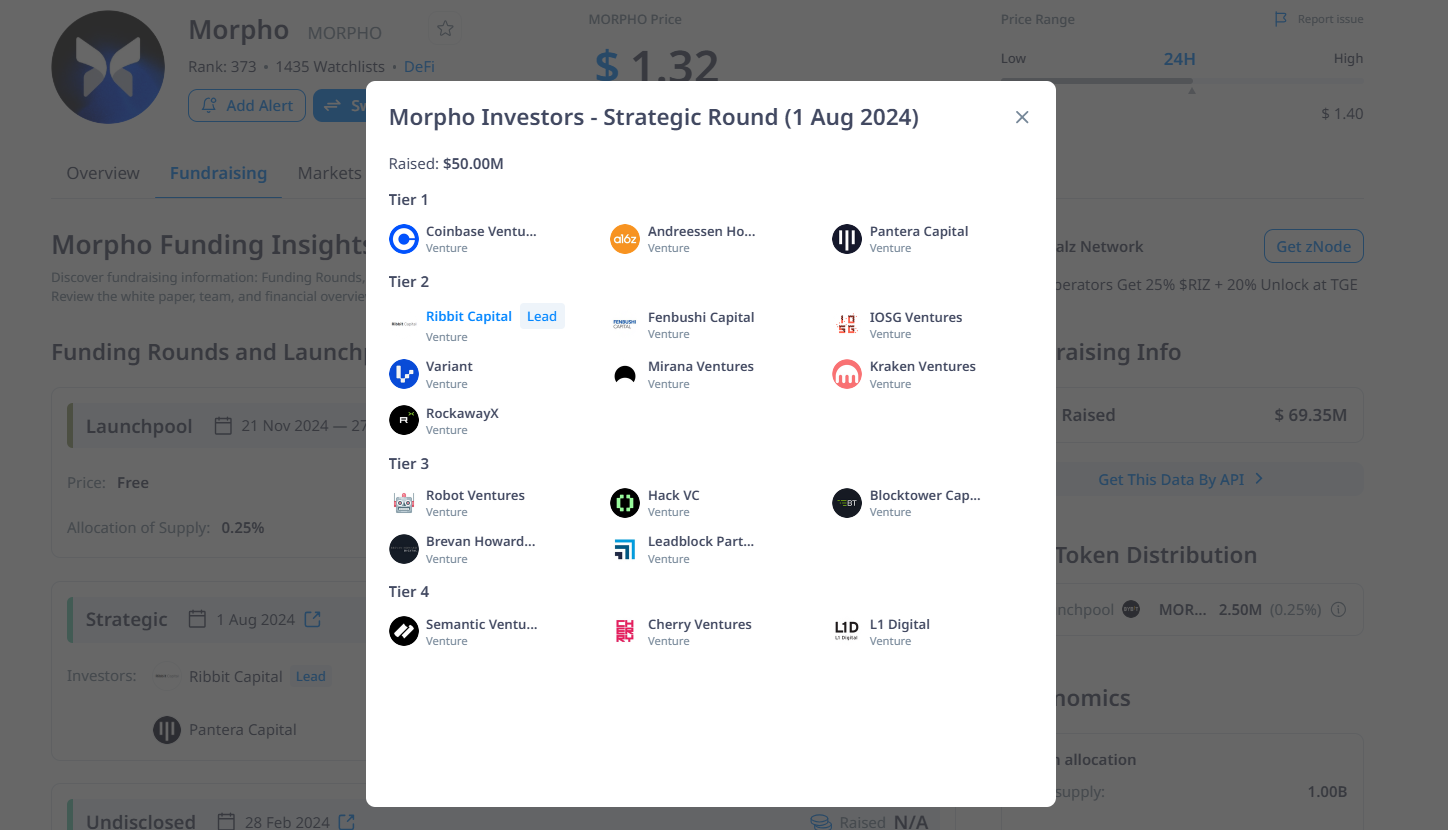Screen dimensions: 1448x830
Task: Click the Cherry Ventures logo
Action: click(625, 631)
